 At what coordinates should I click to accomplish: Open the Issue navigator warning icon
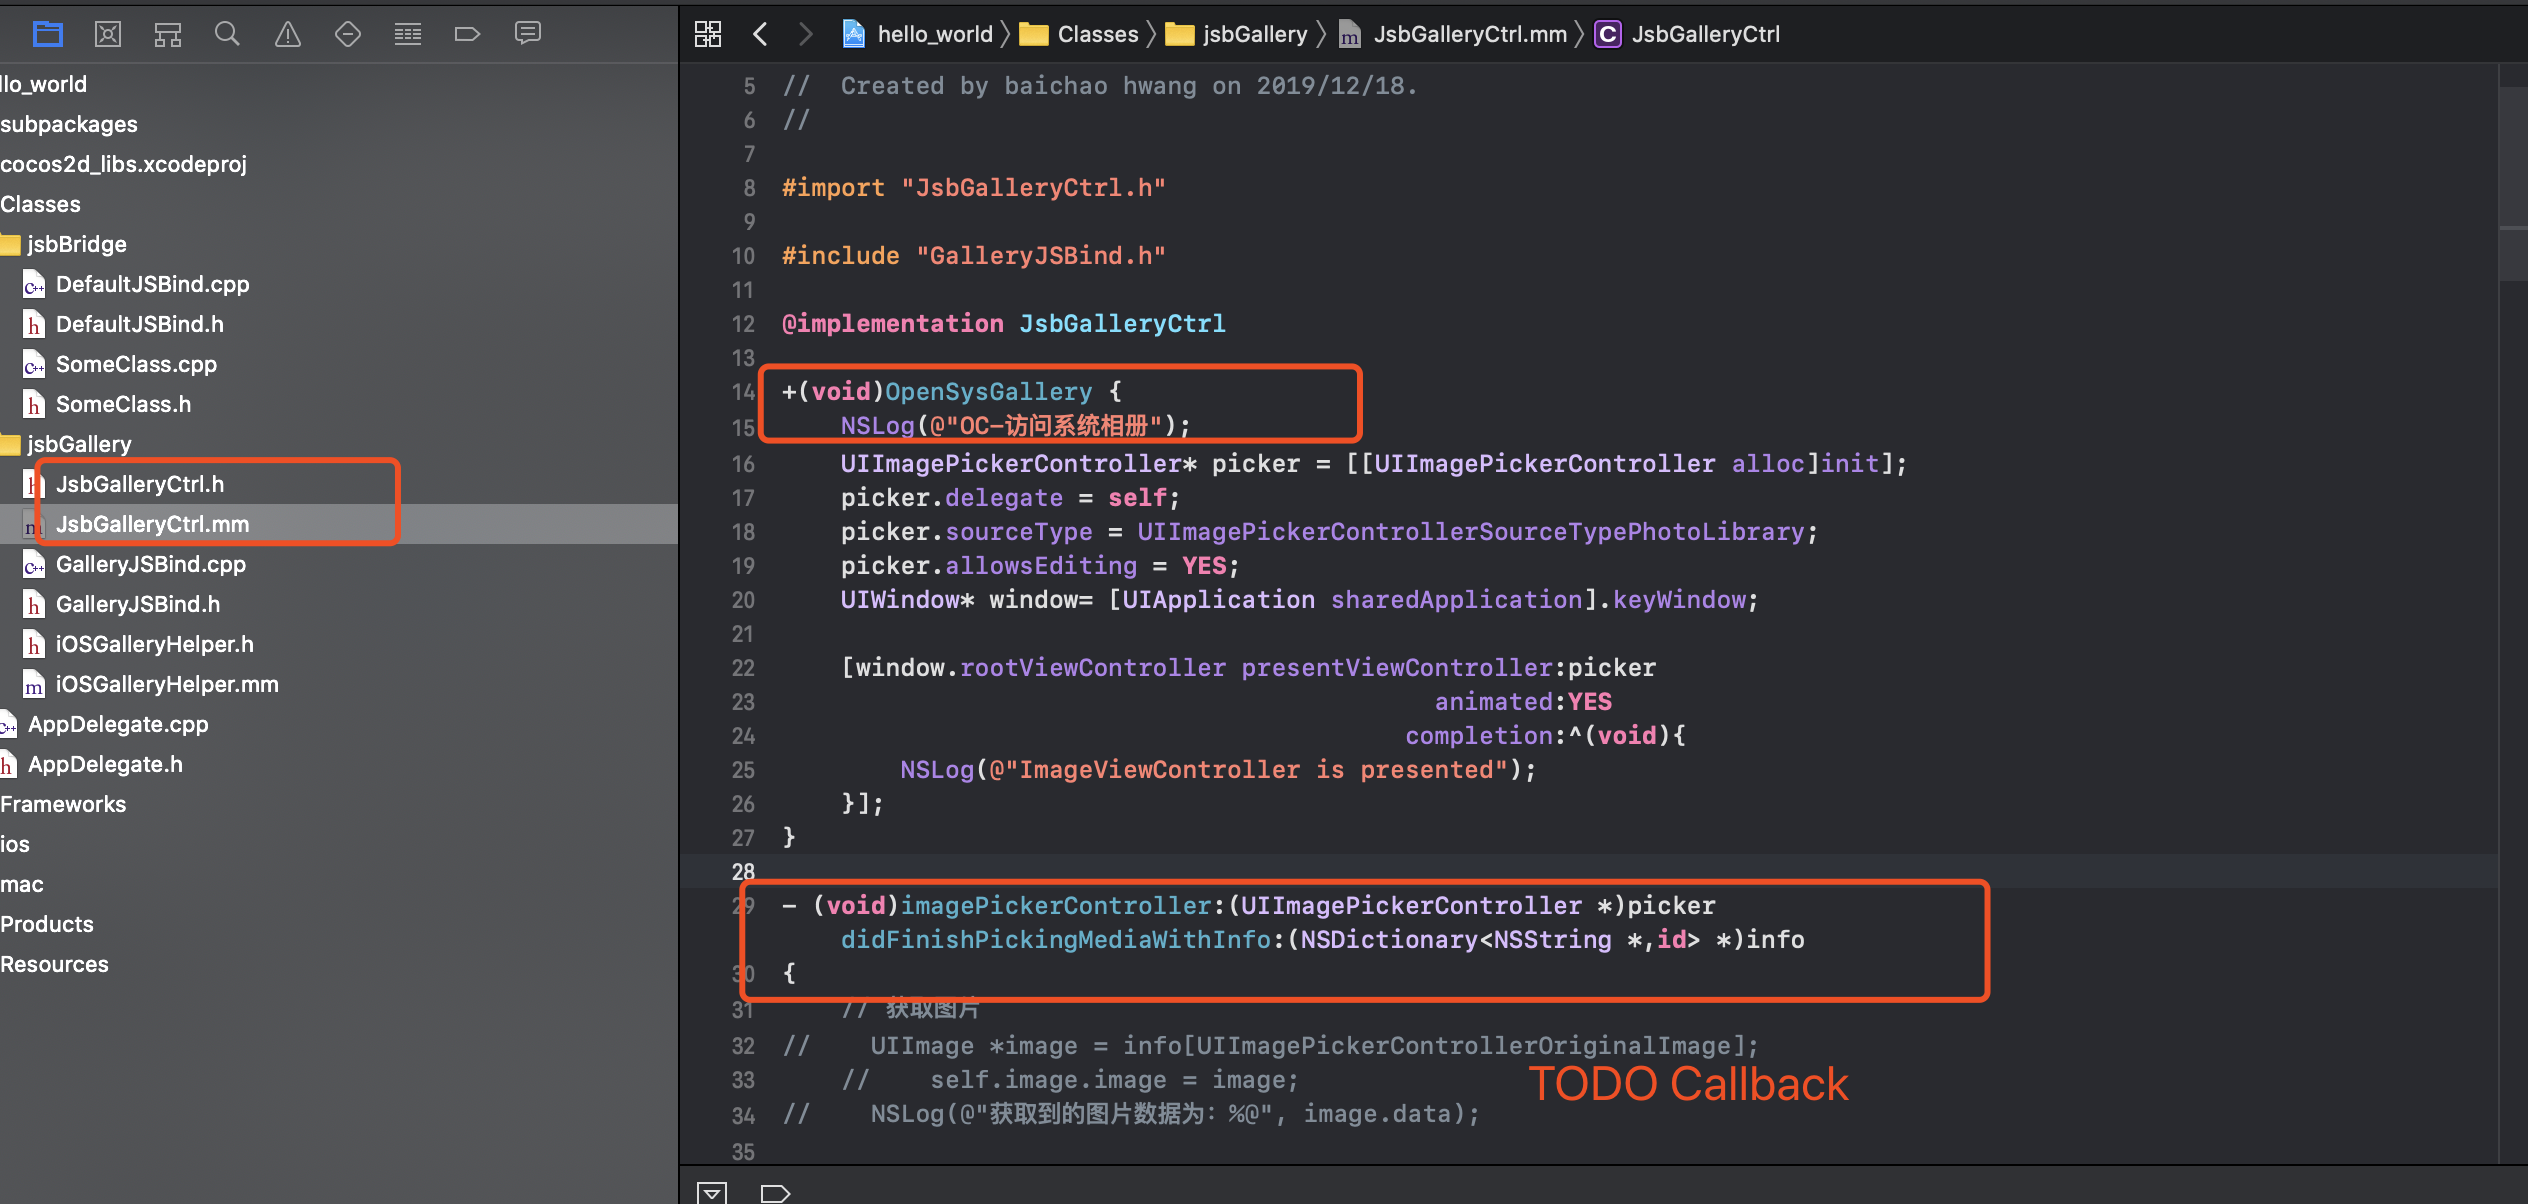click(x=288, y=34)
